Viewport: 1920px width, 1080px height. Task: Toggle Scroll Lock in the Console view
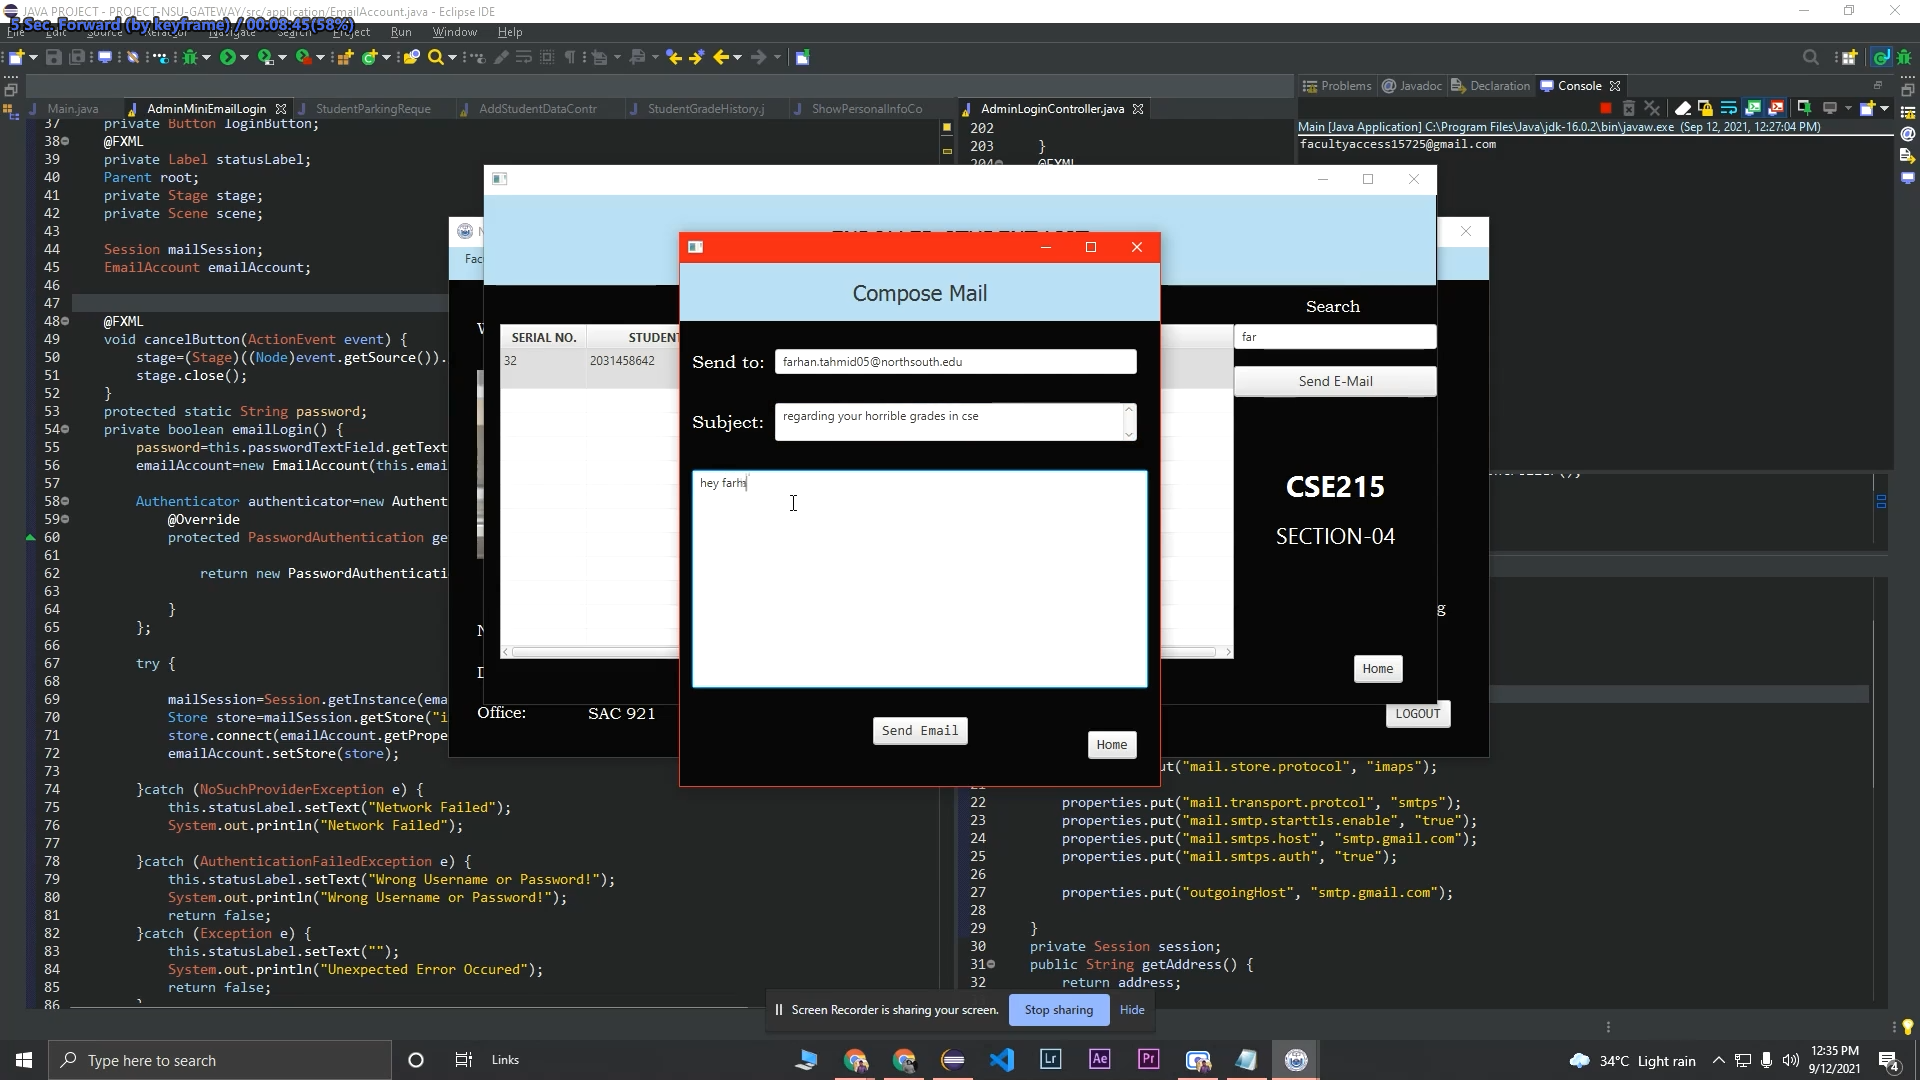tap(1705, 107)
